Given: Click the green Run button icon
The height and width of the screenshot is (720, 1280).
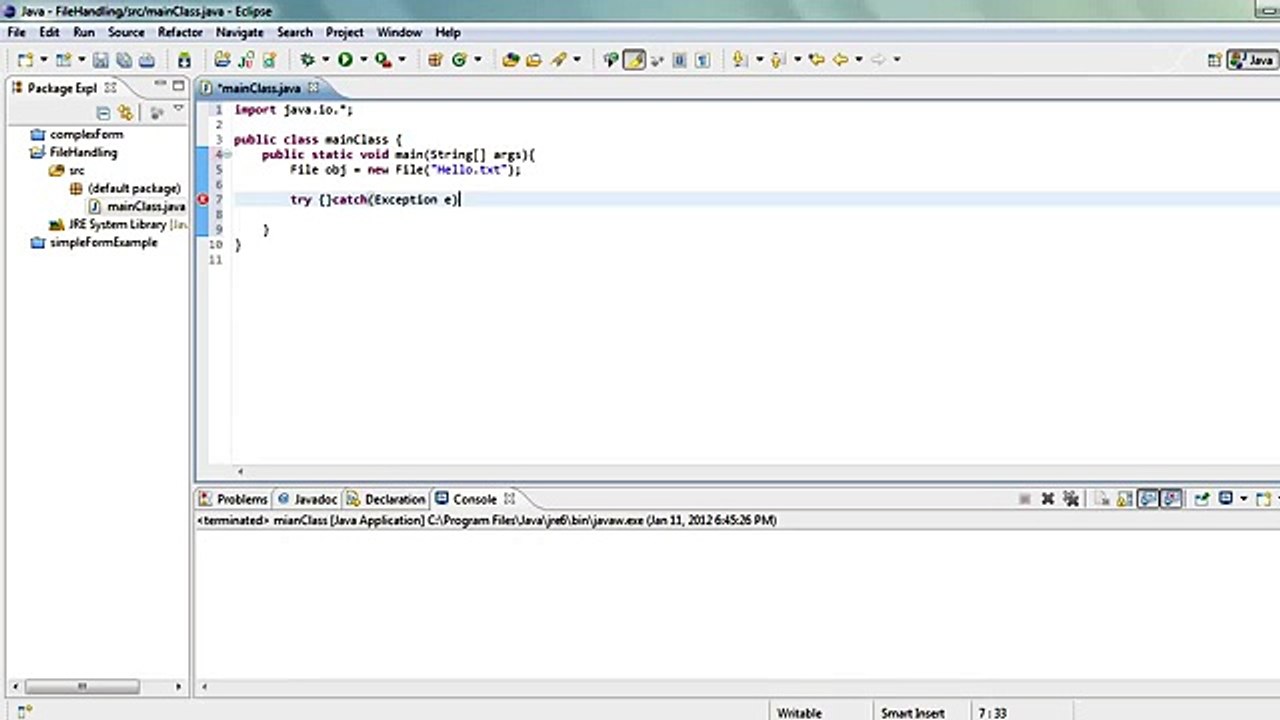Looking at the screenshot, I should (345, 60).
